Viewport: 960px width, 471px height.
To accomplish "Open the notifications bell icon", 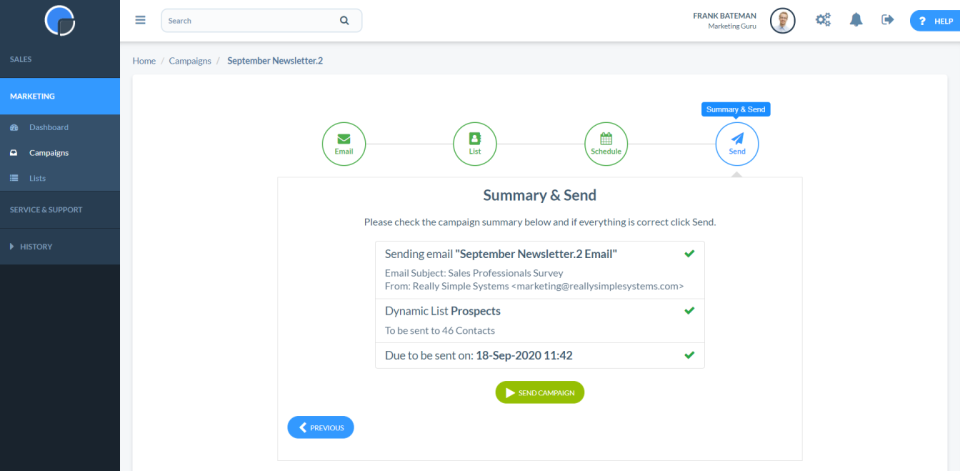I will pos(856,20).
